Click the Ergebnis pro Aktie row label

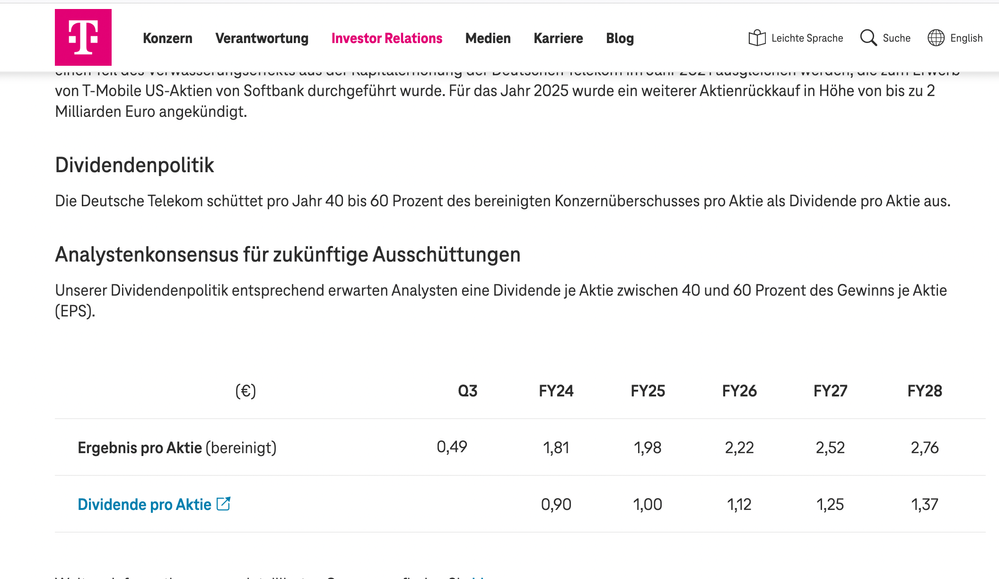(x=176, y=448)
